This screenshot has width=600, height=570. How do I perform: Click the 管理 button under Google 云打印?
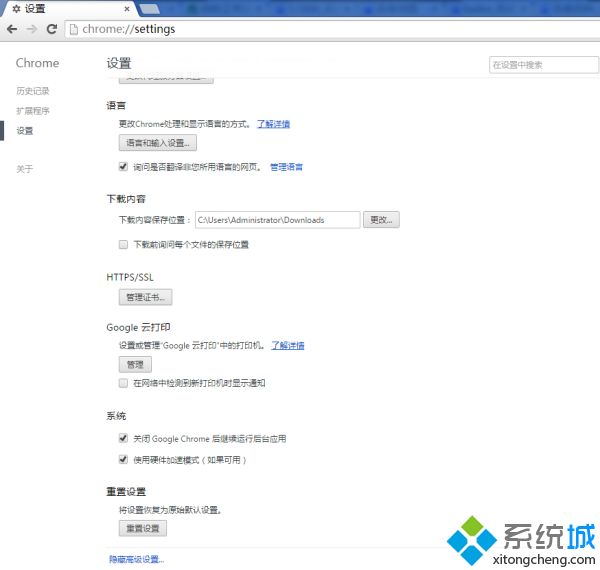tap(135, 364)
